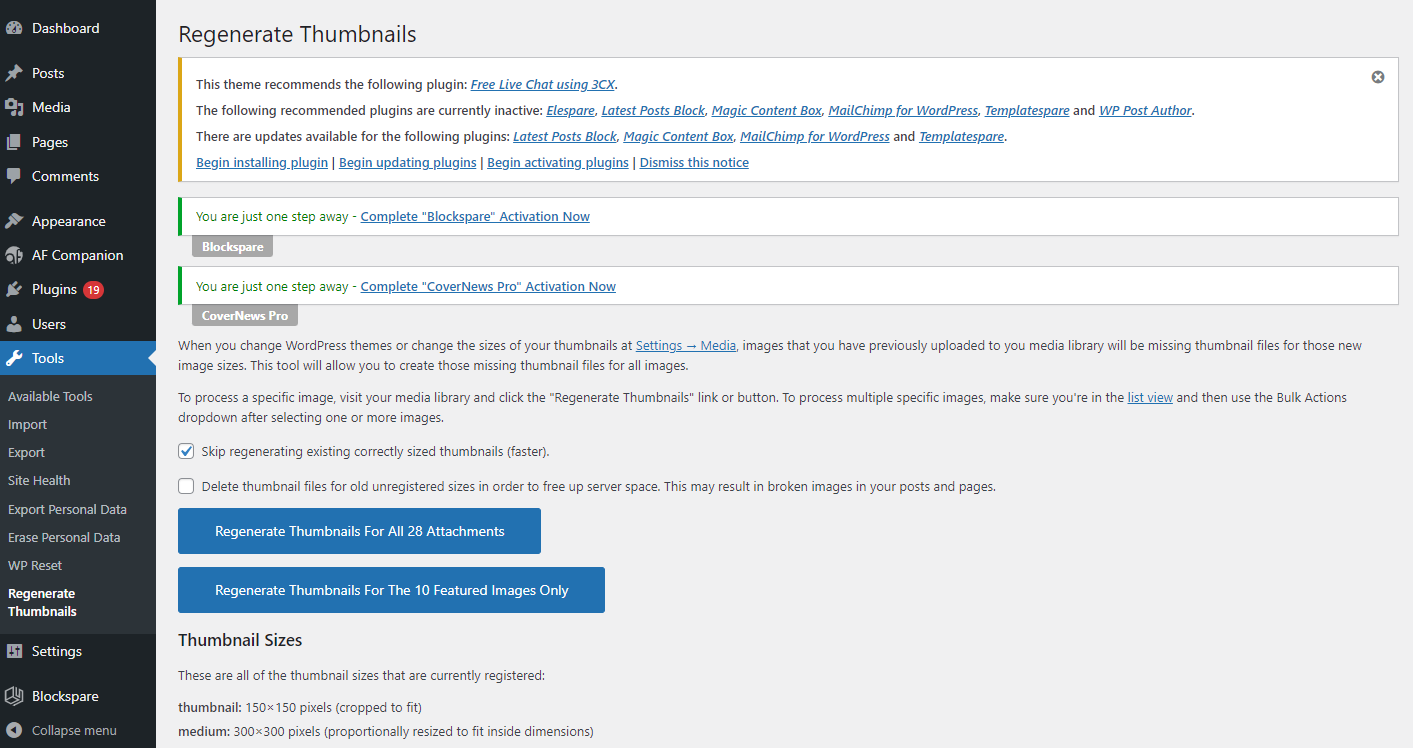Open the Media library icon
This screenshot has height=748, width=1413.
(x=14, y=107)
